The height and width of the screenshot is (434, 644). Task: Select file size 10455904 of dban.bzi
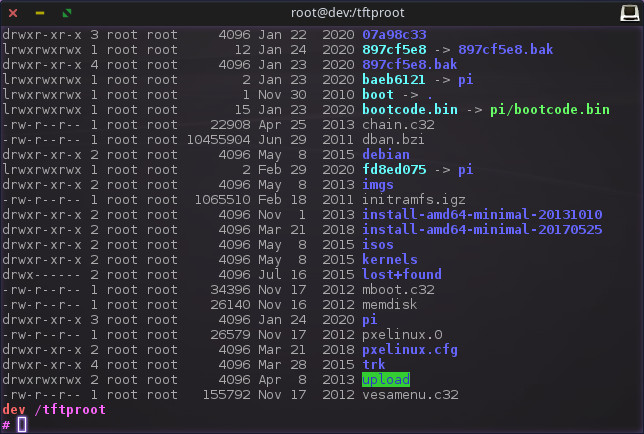tap(218, 140)
